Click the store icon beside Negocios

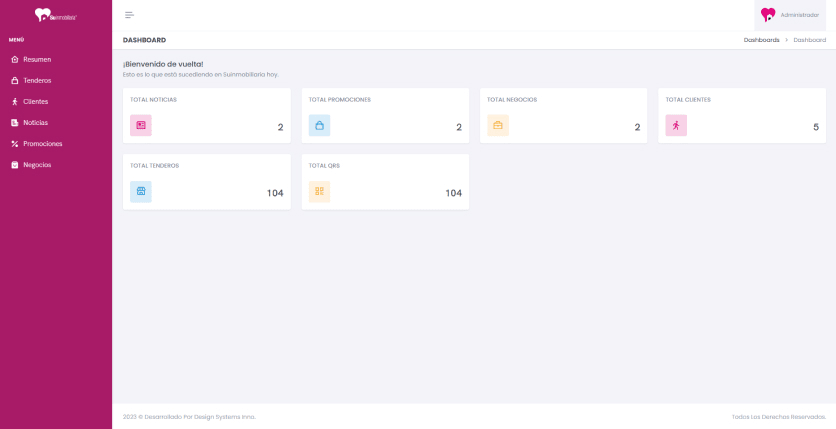click(x=15, y=165)
